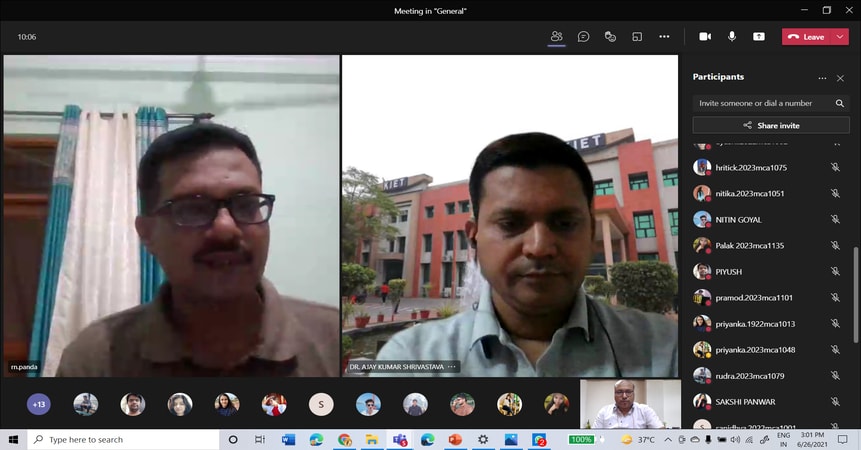The height and width of the screenshot is (450, 861).
Task: Click muted mic icon next to NITIN GOYAL
Action: tap(835, 220)
